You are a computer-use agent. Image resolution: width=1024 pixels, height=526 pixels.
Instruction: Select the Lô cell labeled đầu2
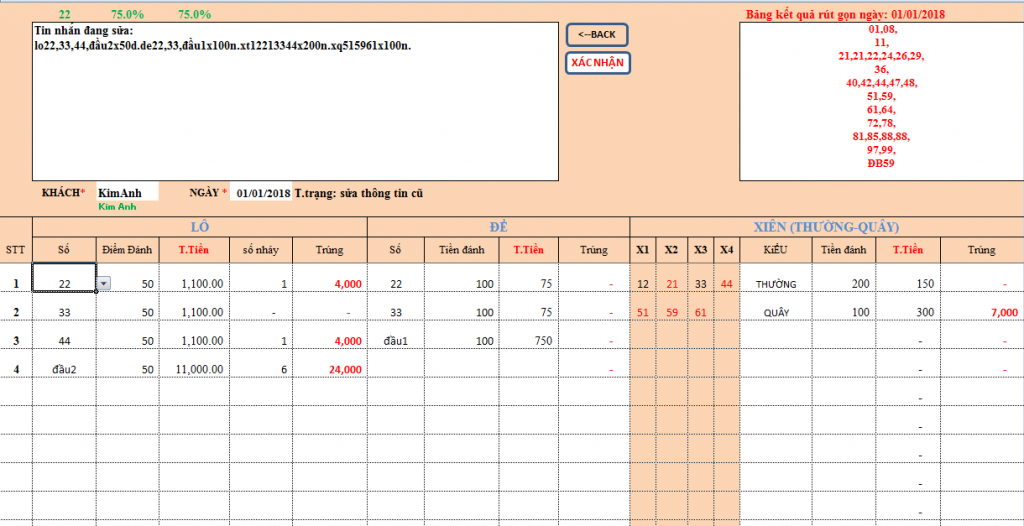coord(64,369)
